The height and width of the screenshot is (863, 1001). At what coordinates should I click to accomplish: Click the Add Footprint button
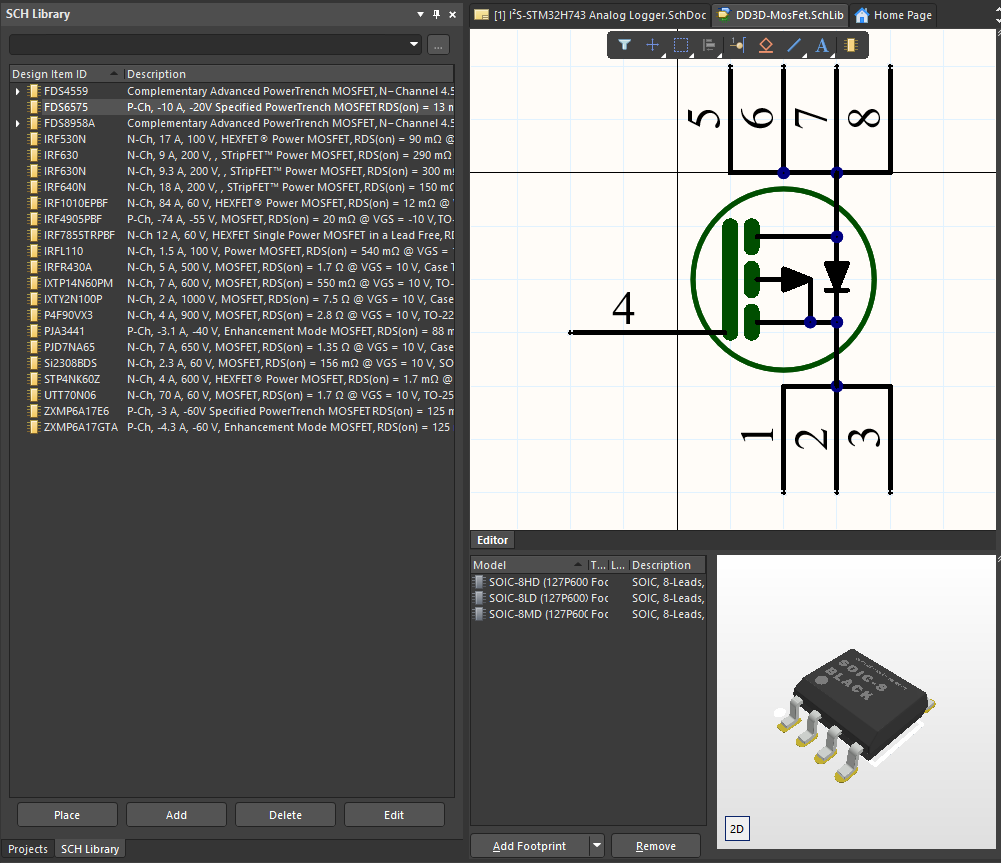tap(529, 846)
